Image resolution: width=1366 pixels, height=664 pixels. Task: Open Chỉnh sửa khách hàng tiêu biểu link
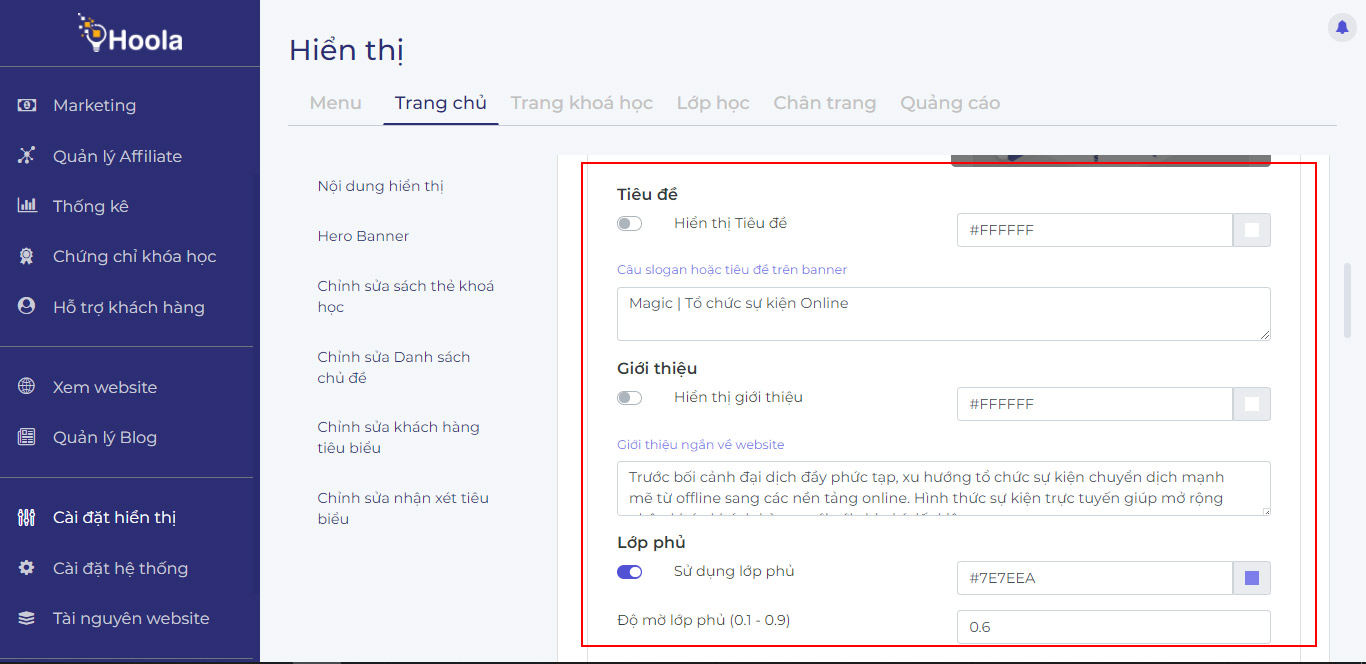pos(398,437)
